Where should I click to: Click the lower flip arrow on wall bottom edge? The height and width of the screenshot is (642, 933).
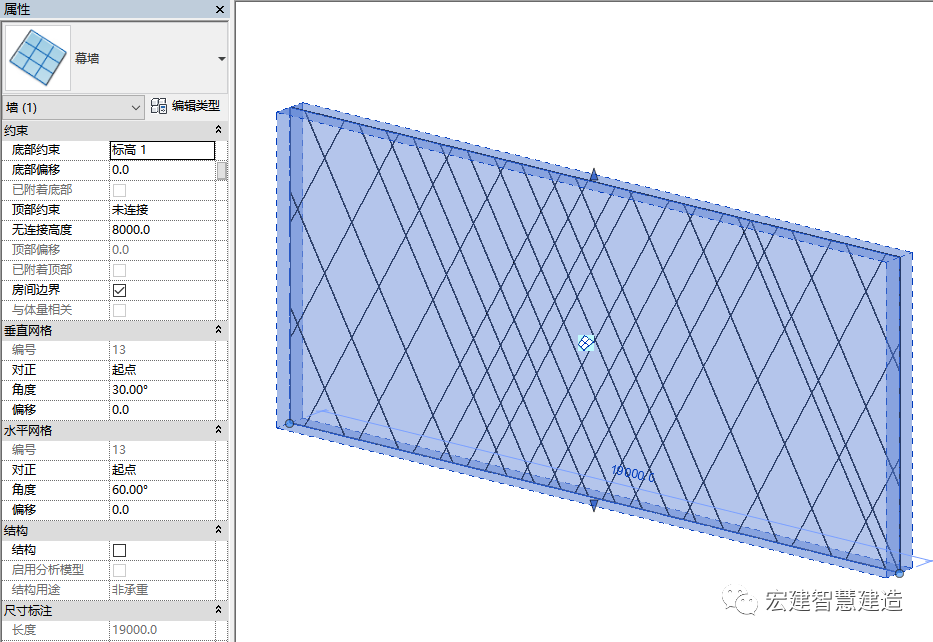593,506
